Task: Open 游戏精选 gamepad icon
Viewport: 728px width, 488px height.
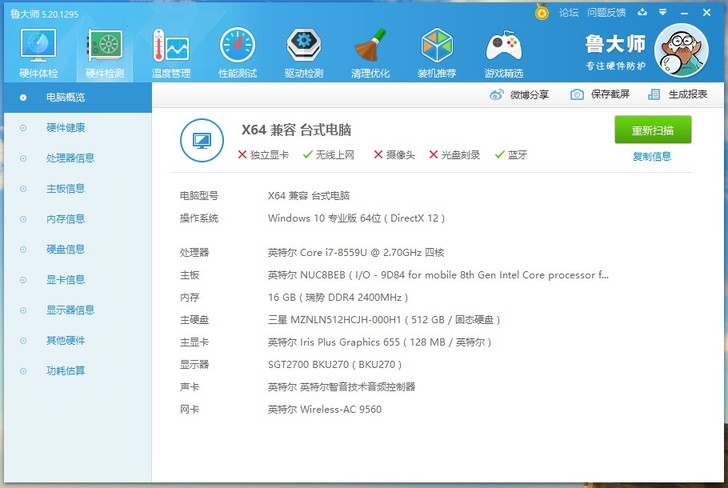Action: tap(504, 46)
